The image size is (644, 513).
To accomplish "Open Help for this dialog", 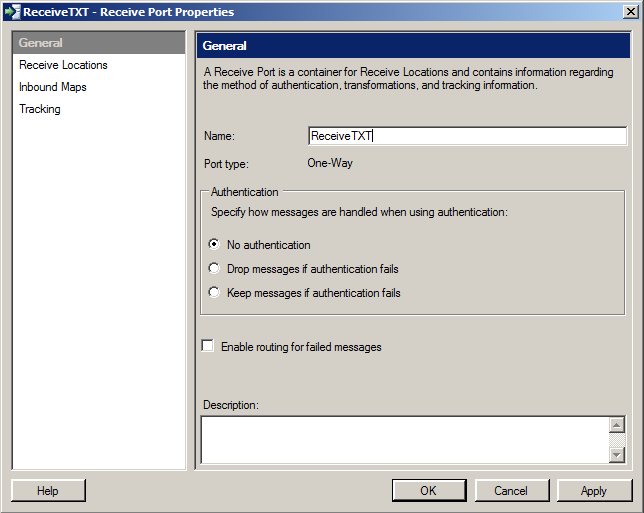I will point(48,490).
